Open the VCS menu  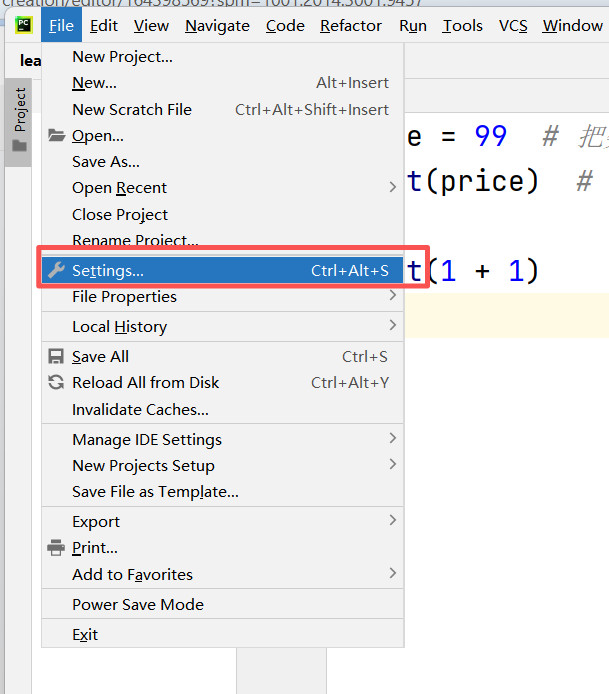(x=513, y=26)
